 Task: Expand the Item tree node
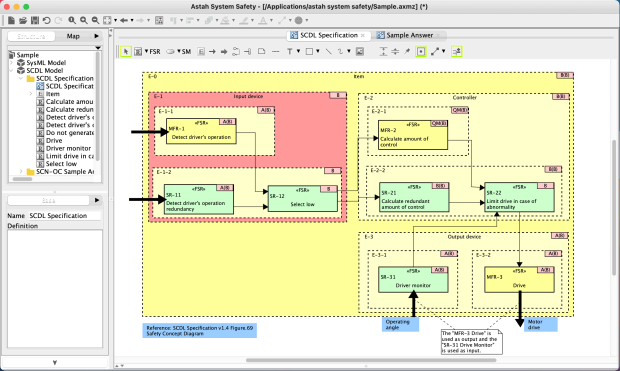(31, 94)
